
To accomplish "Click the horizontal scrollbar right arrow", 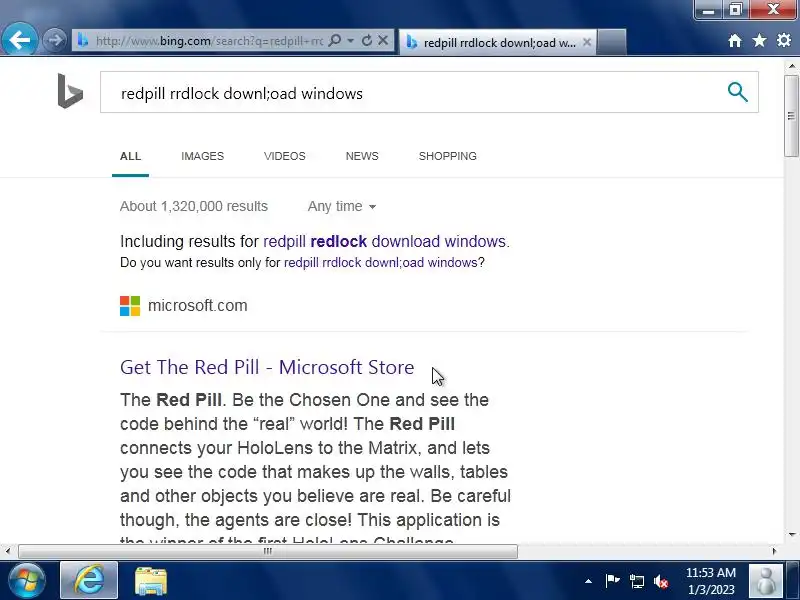I will [774, 551].
